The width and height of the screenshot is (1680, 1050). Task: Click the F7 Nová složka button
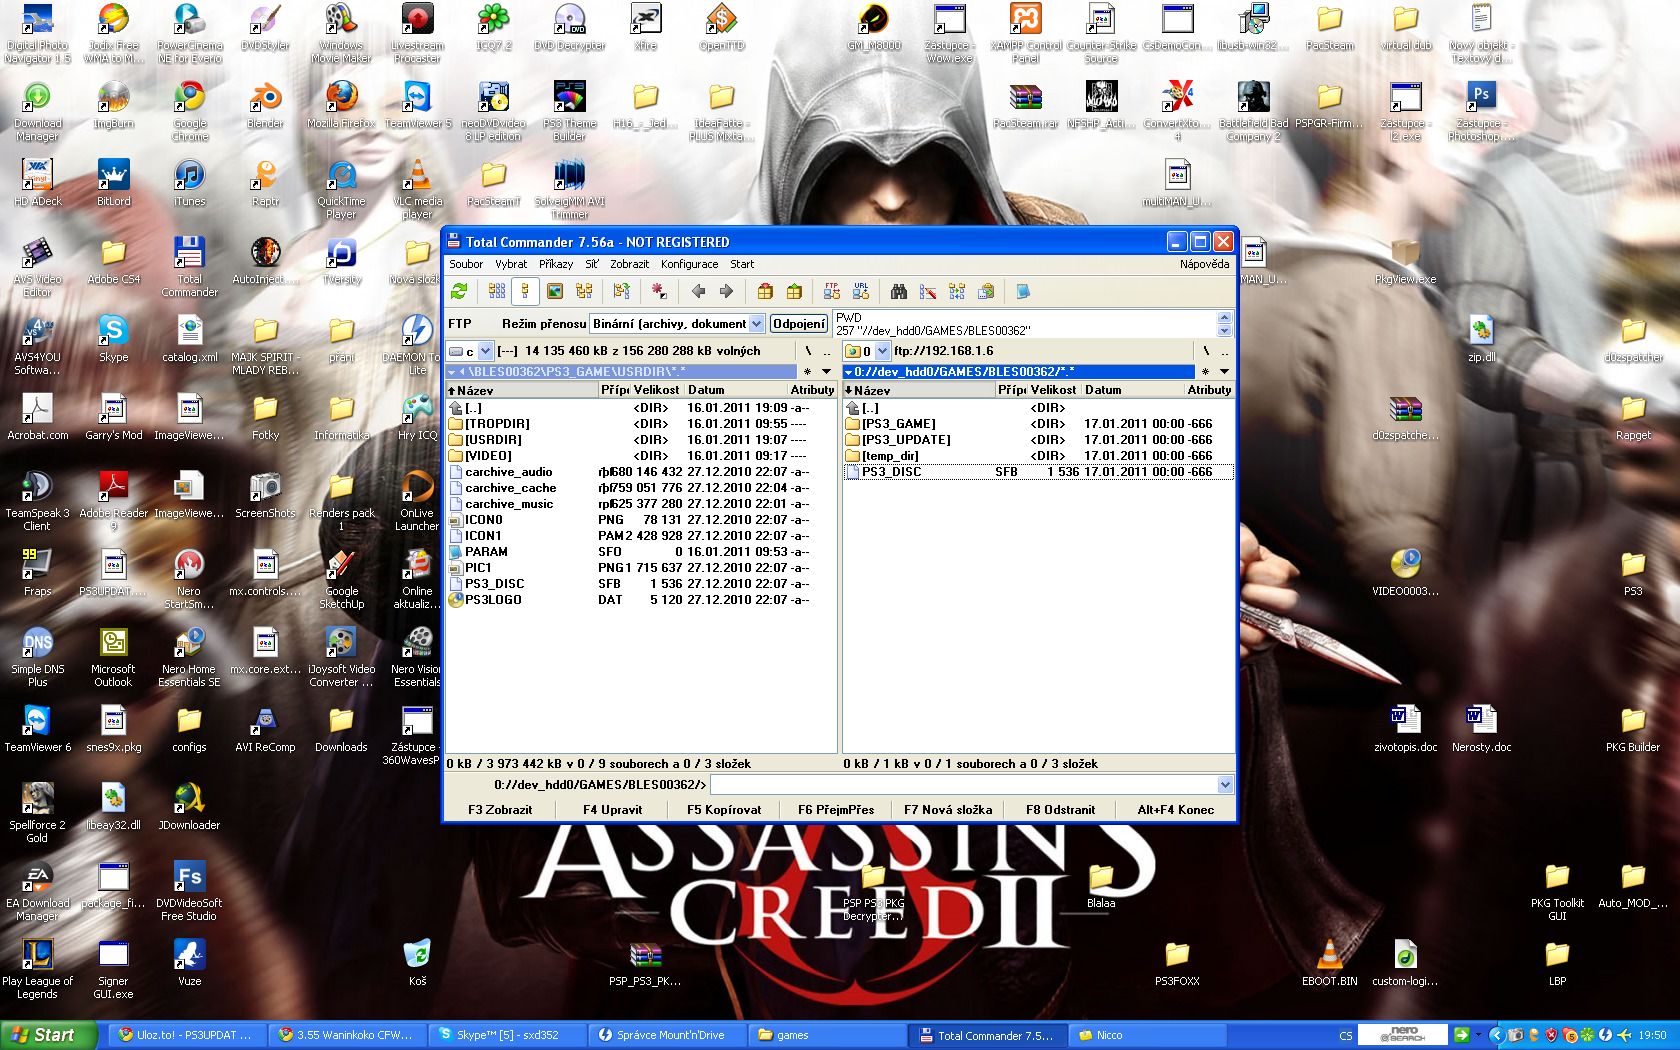click(x=948, y=810)
